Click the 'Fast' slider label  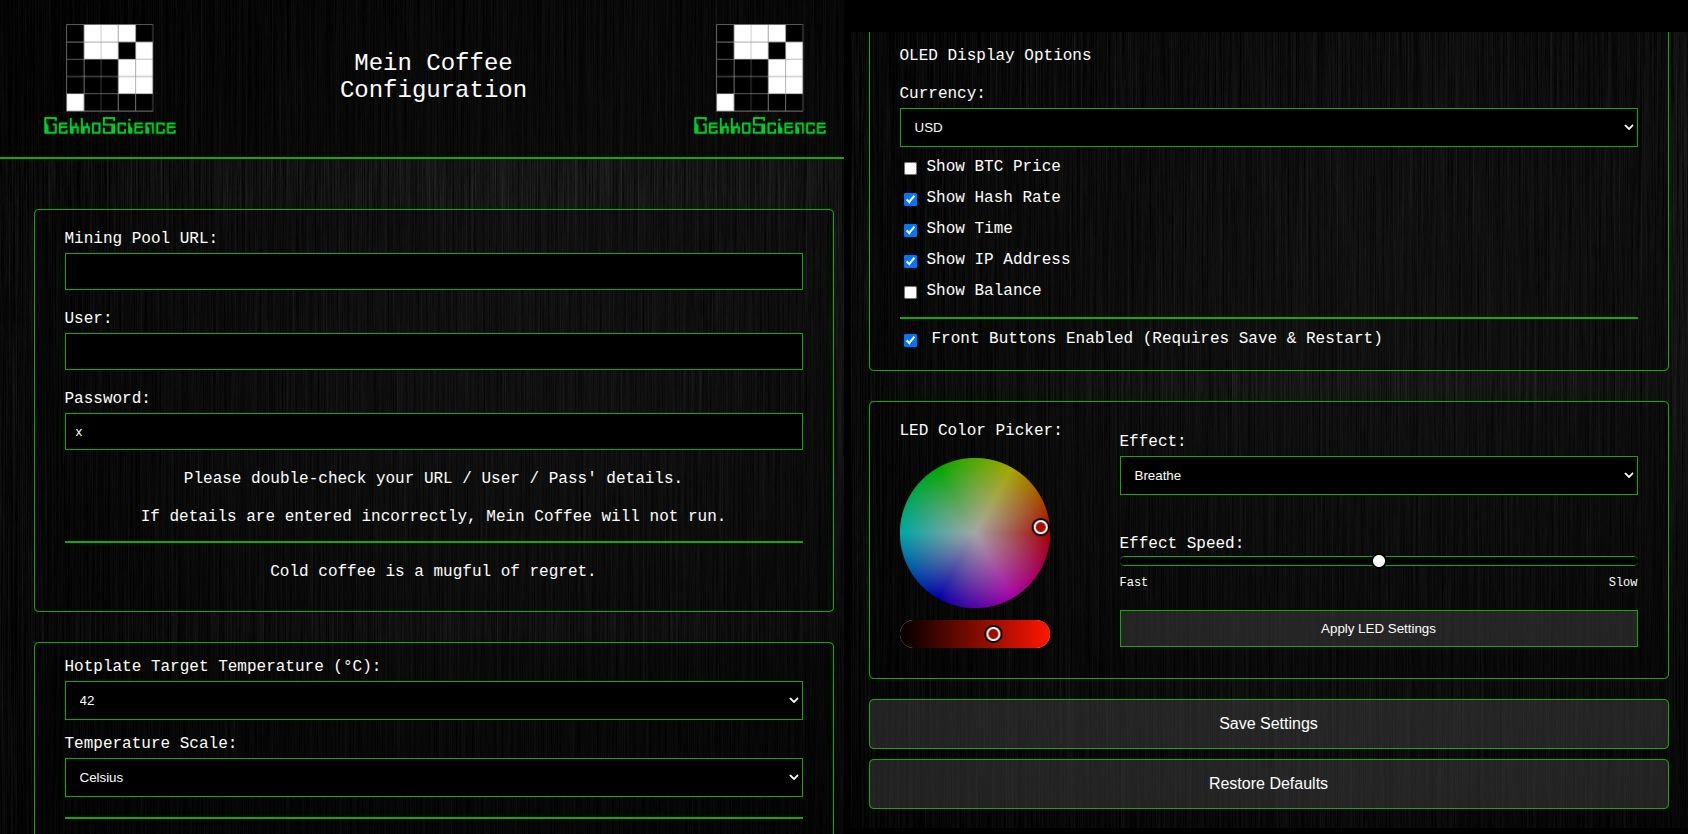(x=1134, y=582)
